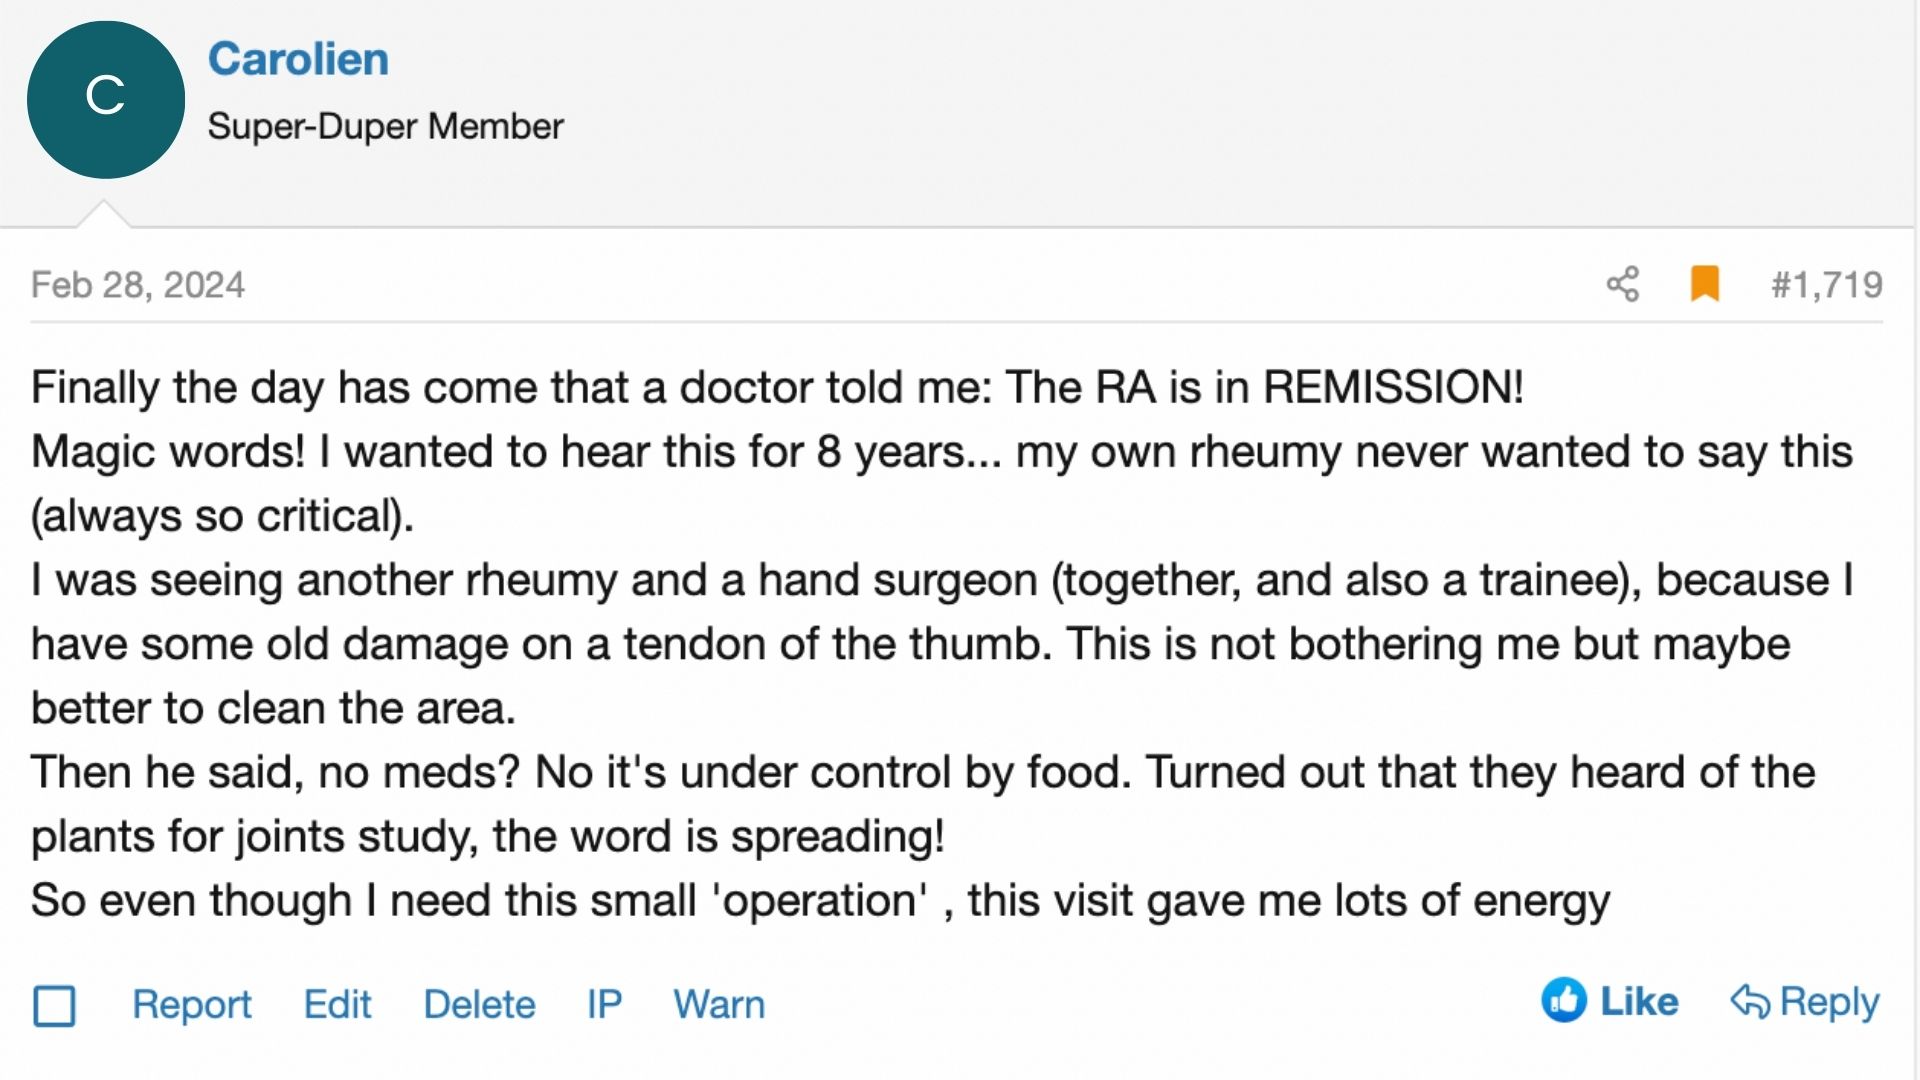This screenshot has height=1080, width=1920.
Task: Open Carolien's round avatar with letter C
Action: tap(106, 100)
